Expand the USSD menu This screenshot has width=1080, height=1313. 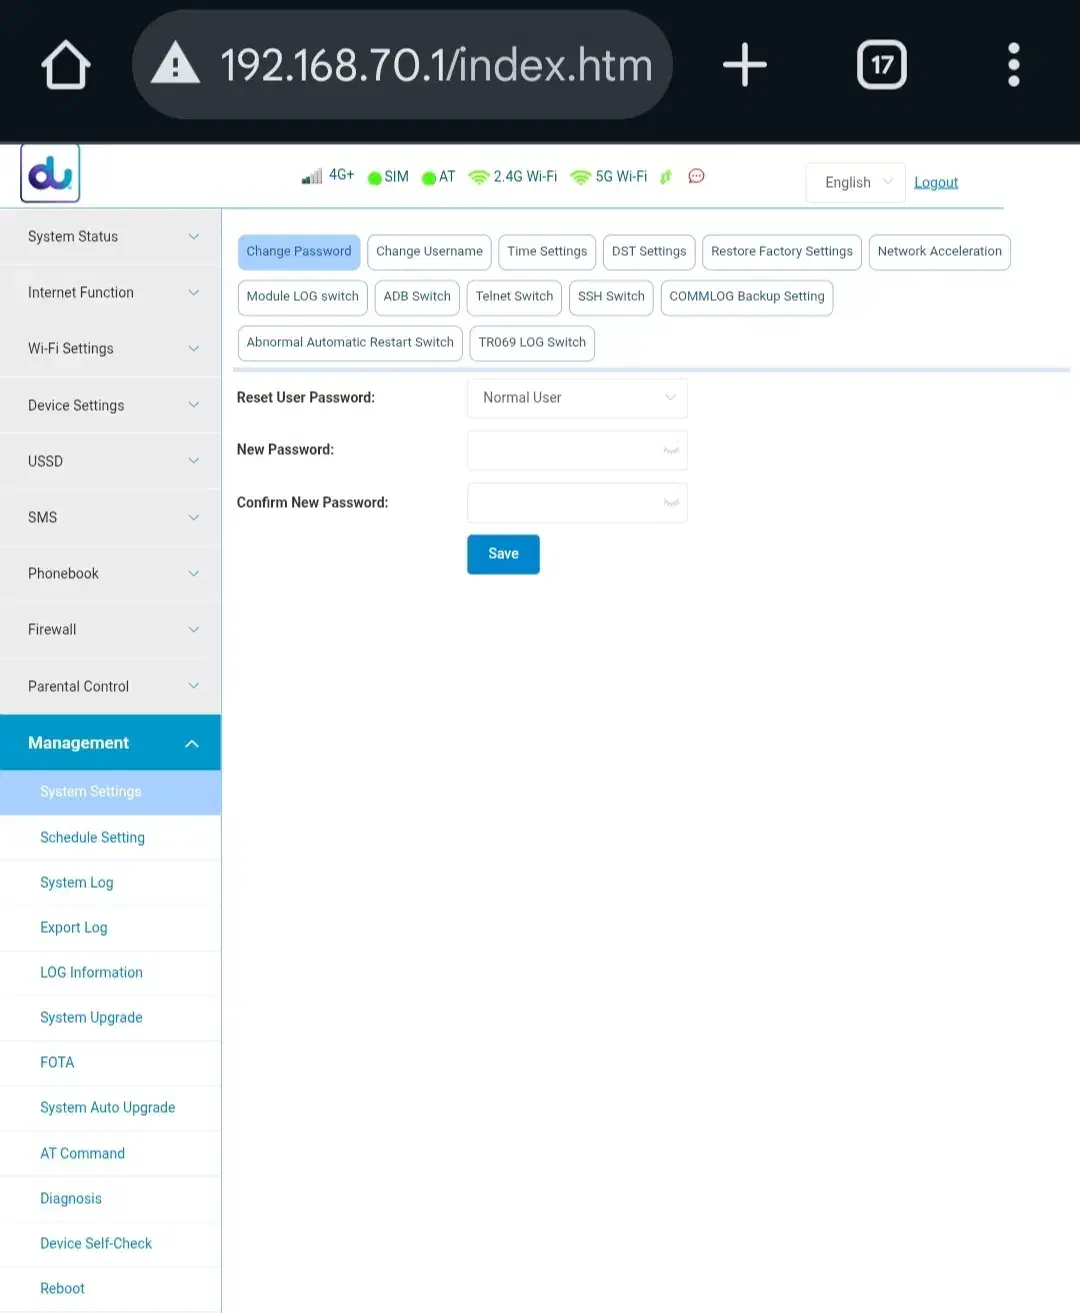pos(110,461)
